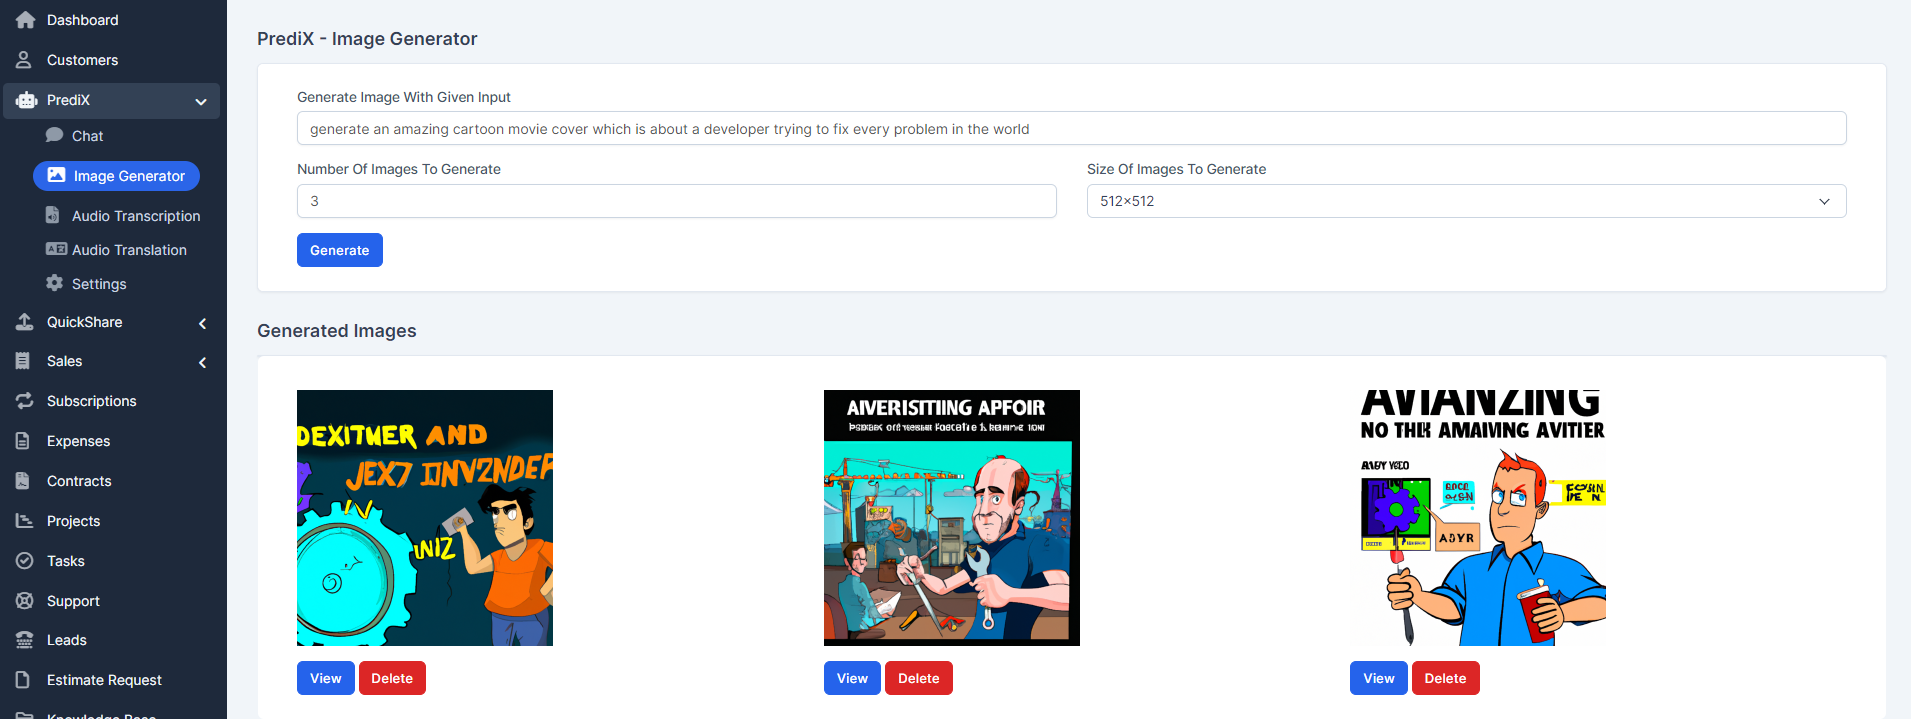Click the PrediX - Image Generator title

point(367,39)
